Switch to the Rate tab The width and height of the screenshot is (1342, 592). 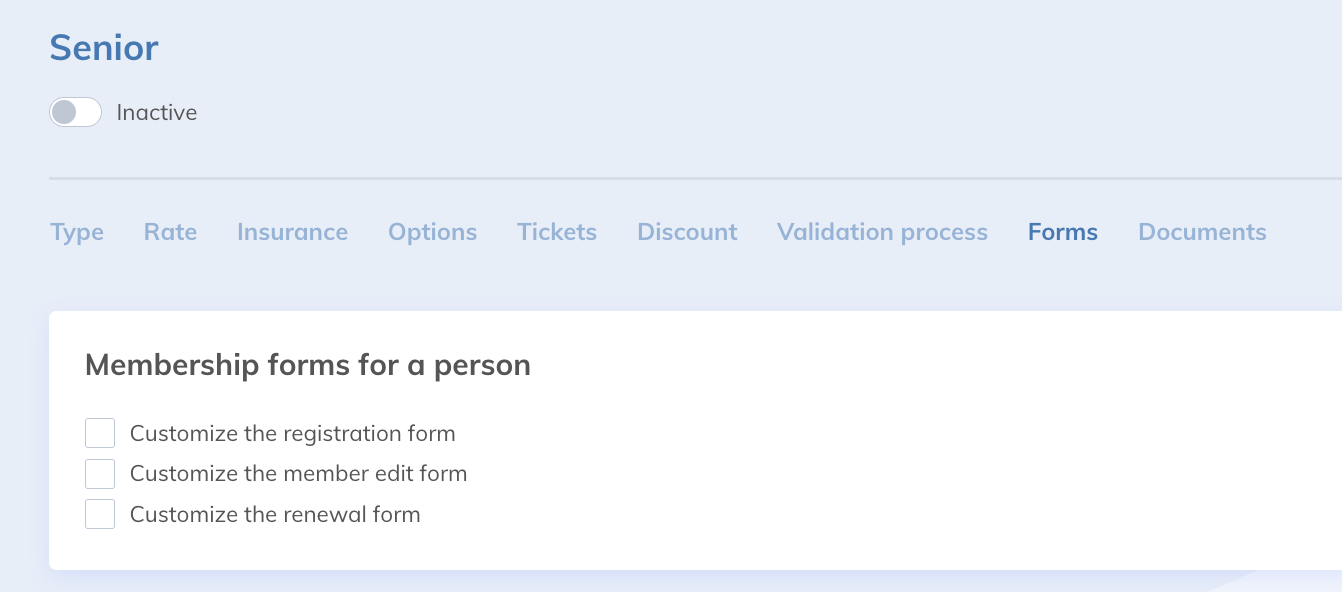170,232
